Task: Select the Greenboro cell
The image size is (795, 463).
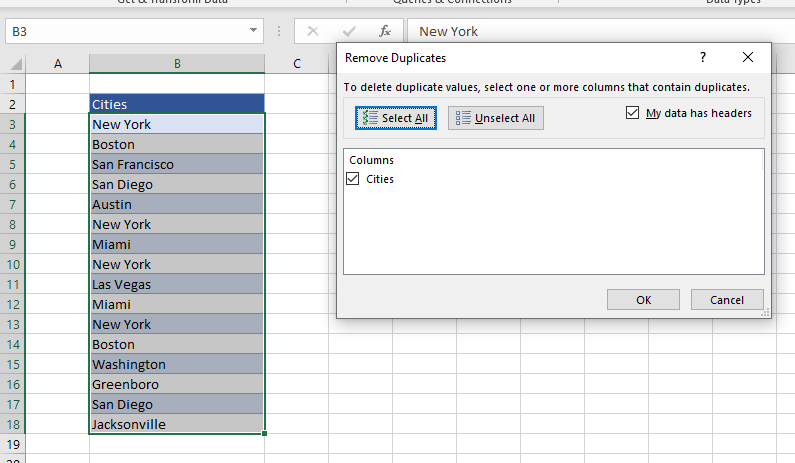Action: [177, 384]
